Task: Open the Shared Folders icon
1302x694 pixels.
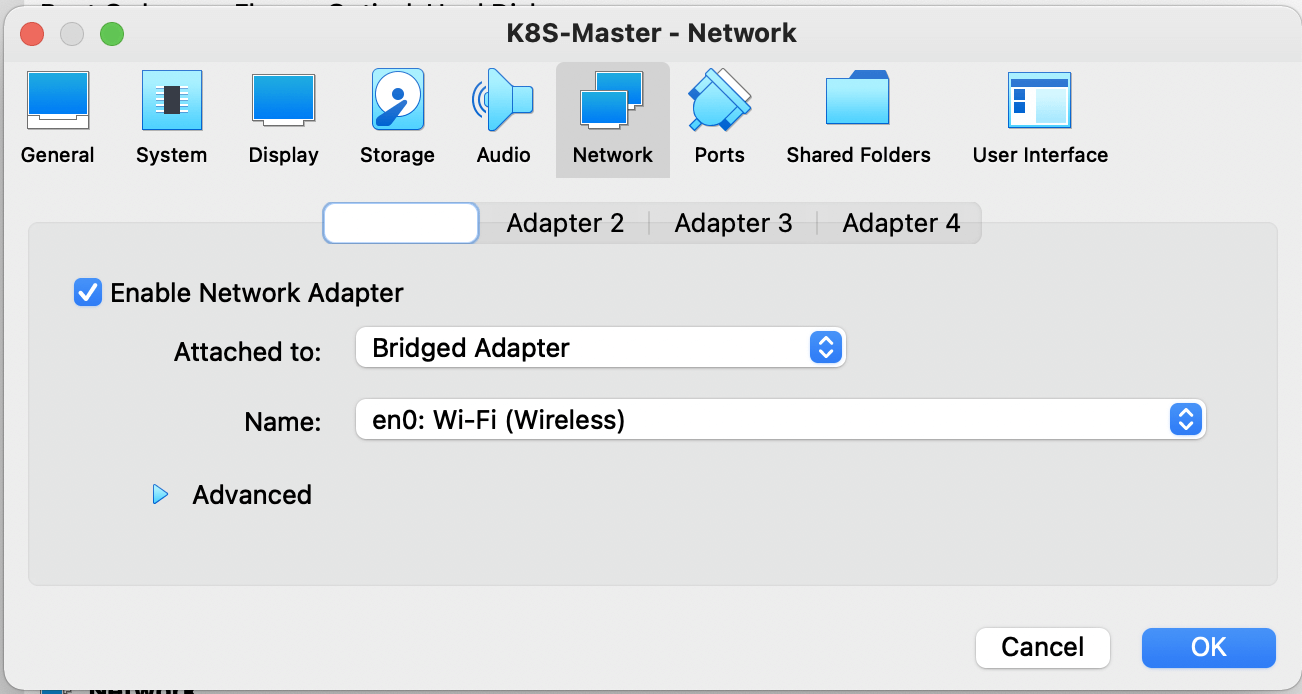Action: pos(857,101)
